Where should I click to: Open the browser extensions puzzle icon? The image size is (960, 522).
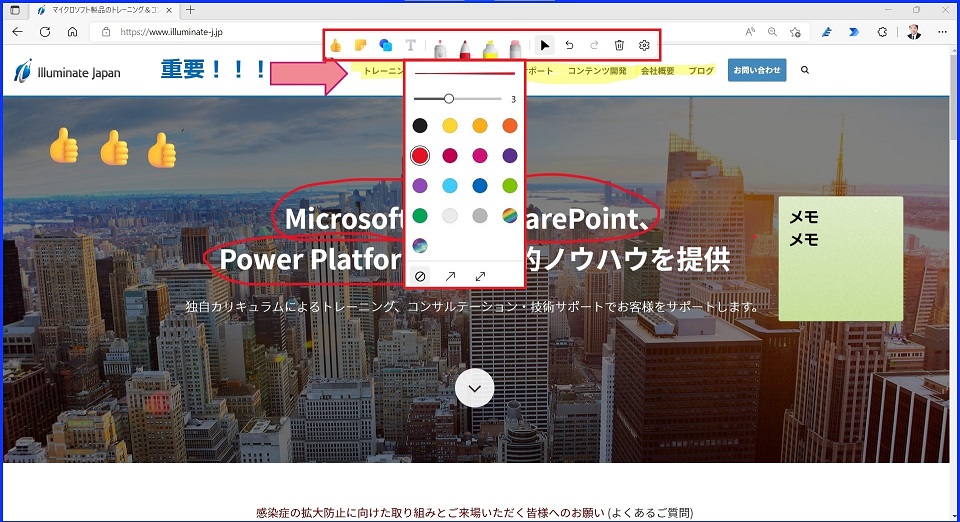(882, 32)
